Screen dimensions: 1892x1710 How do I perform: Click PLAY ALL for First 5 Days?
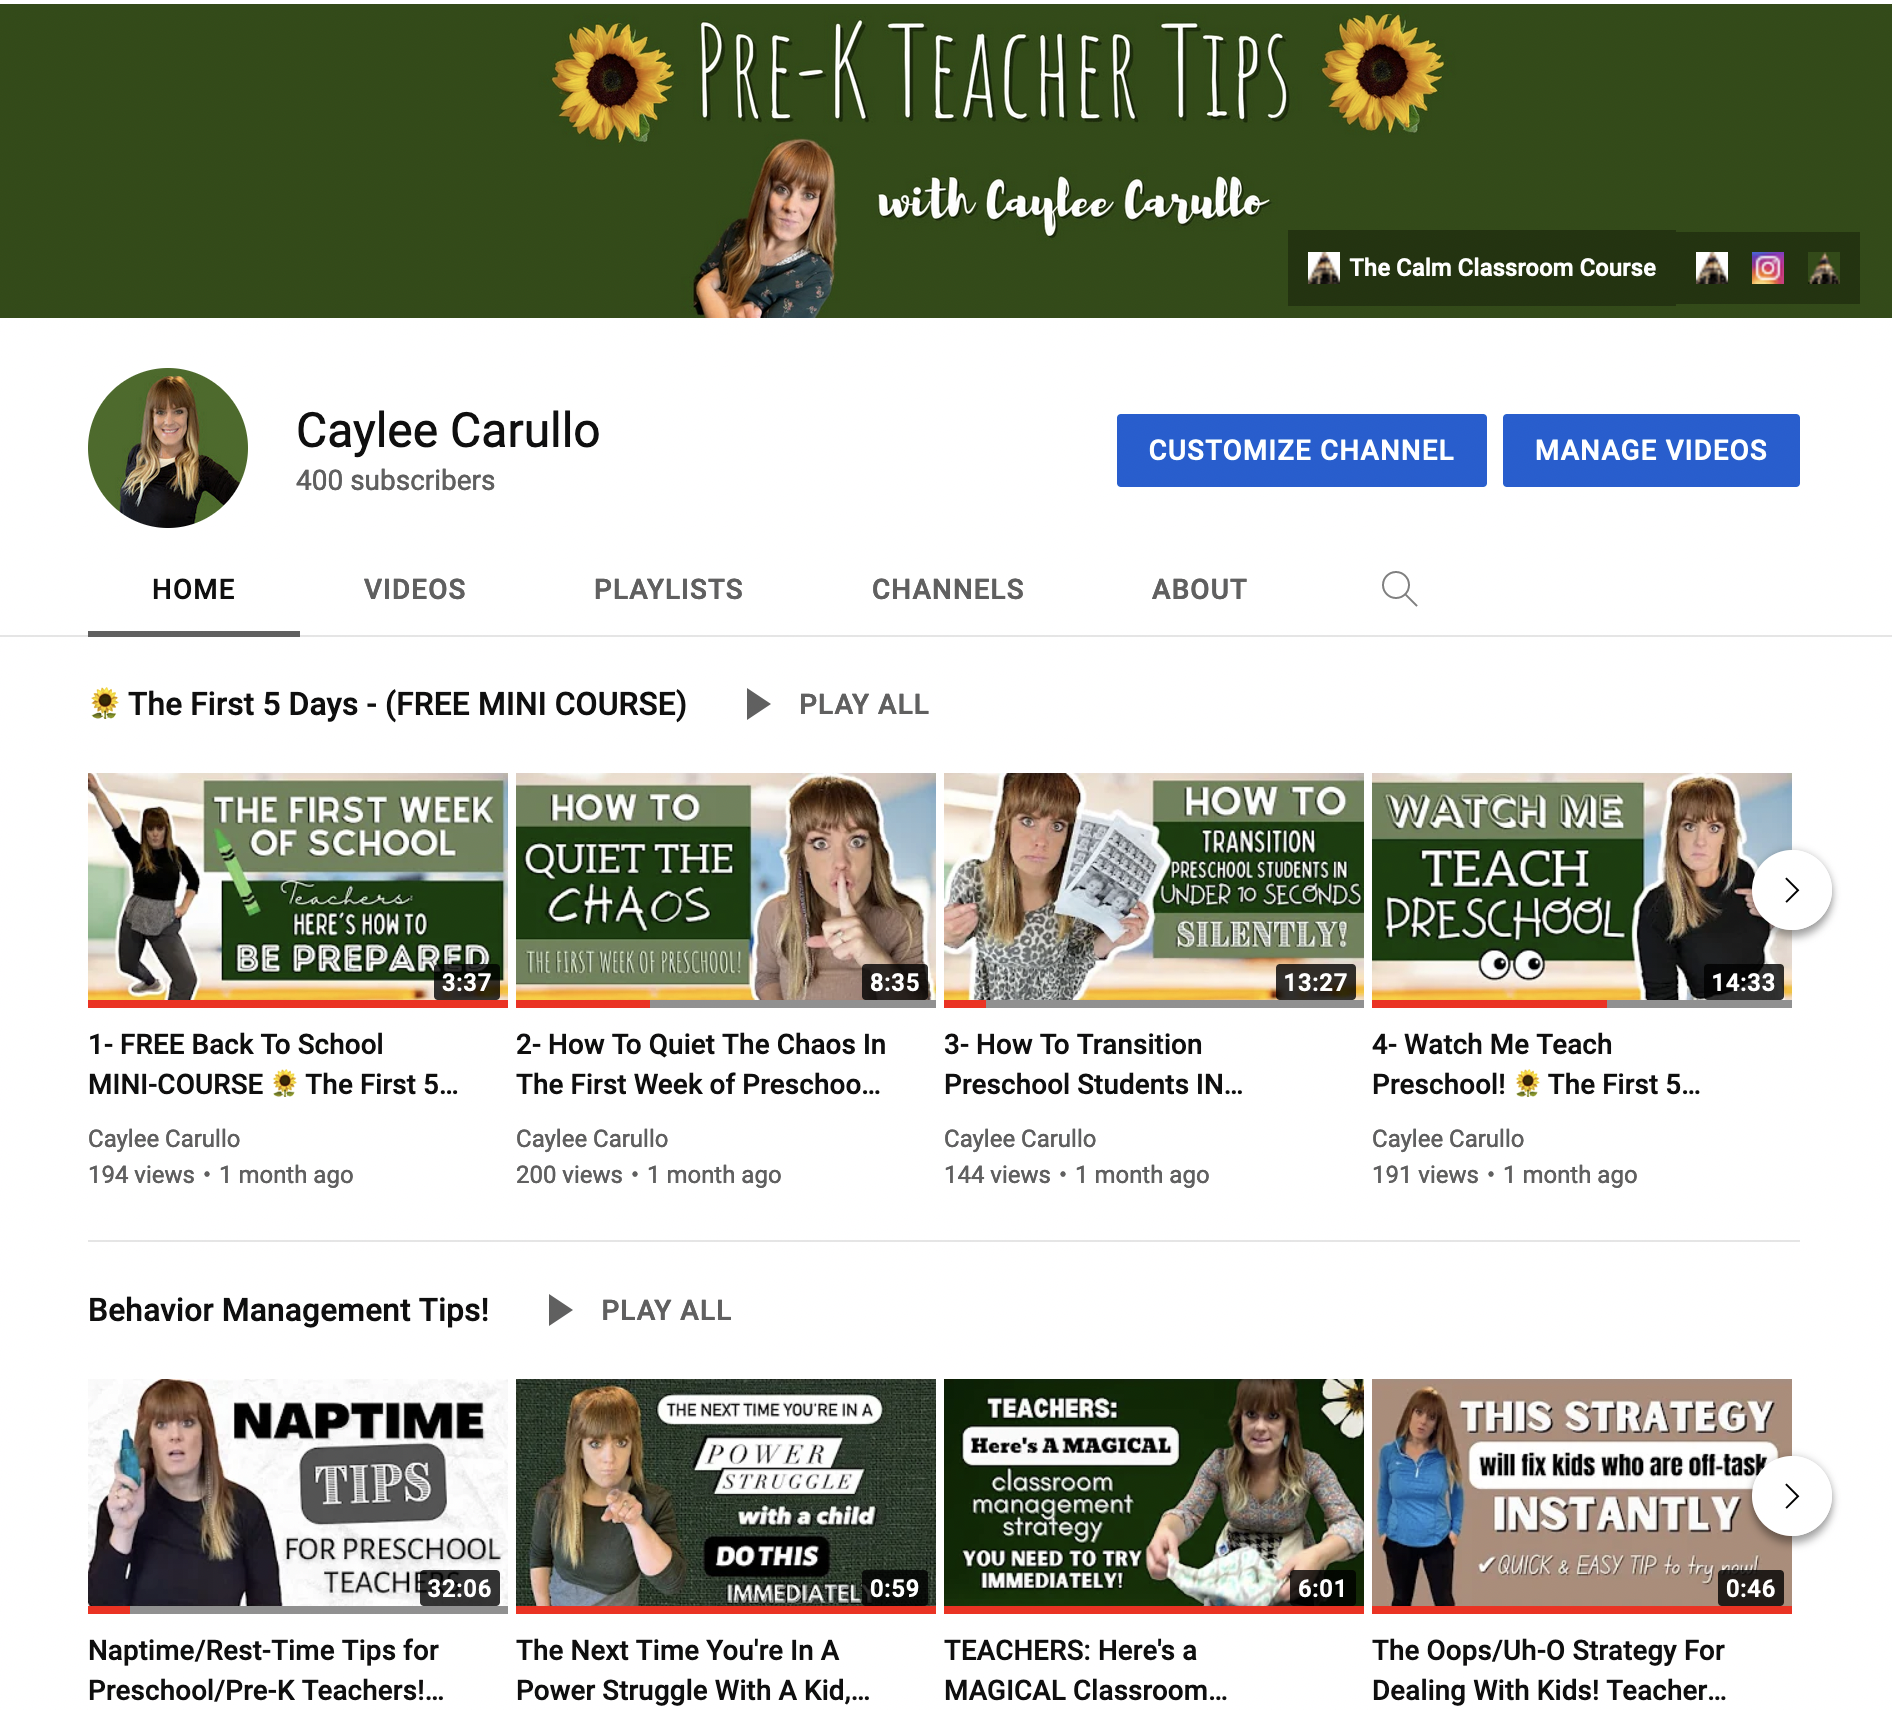pyautogui.click(x=864, y=704)
